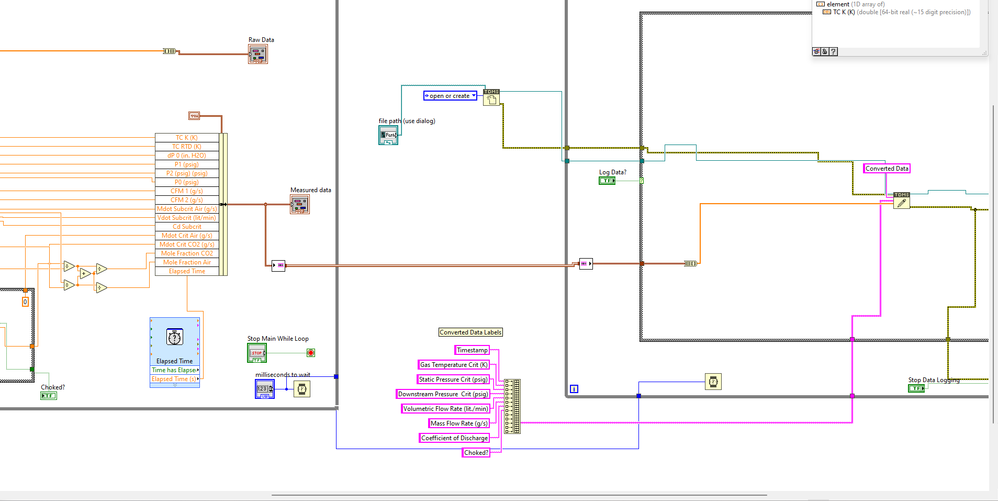Click the Elapsed Time stopwatch icon
998x501 pixels.
pyautogui.click(x=174, y=336)
